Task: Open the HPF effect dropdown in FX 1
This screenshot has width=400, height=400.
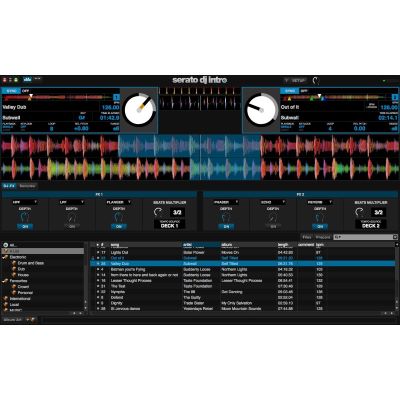Action: coord(24,202)
